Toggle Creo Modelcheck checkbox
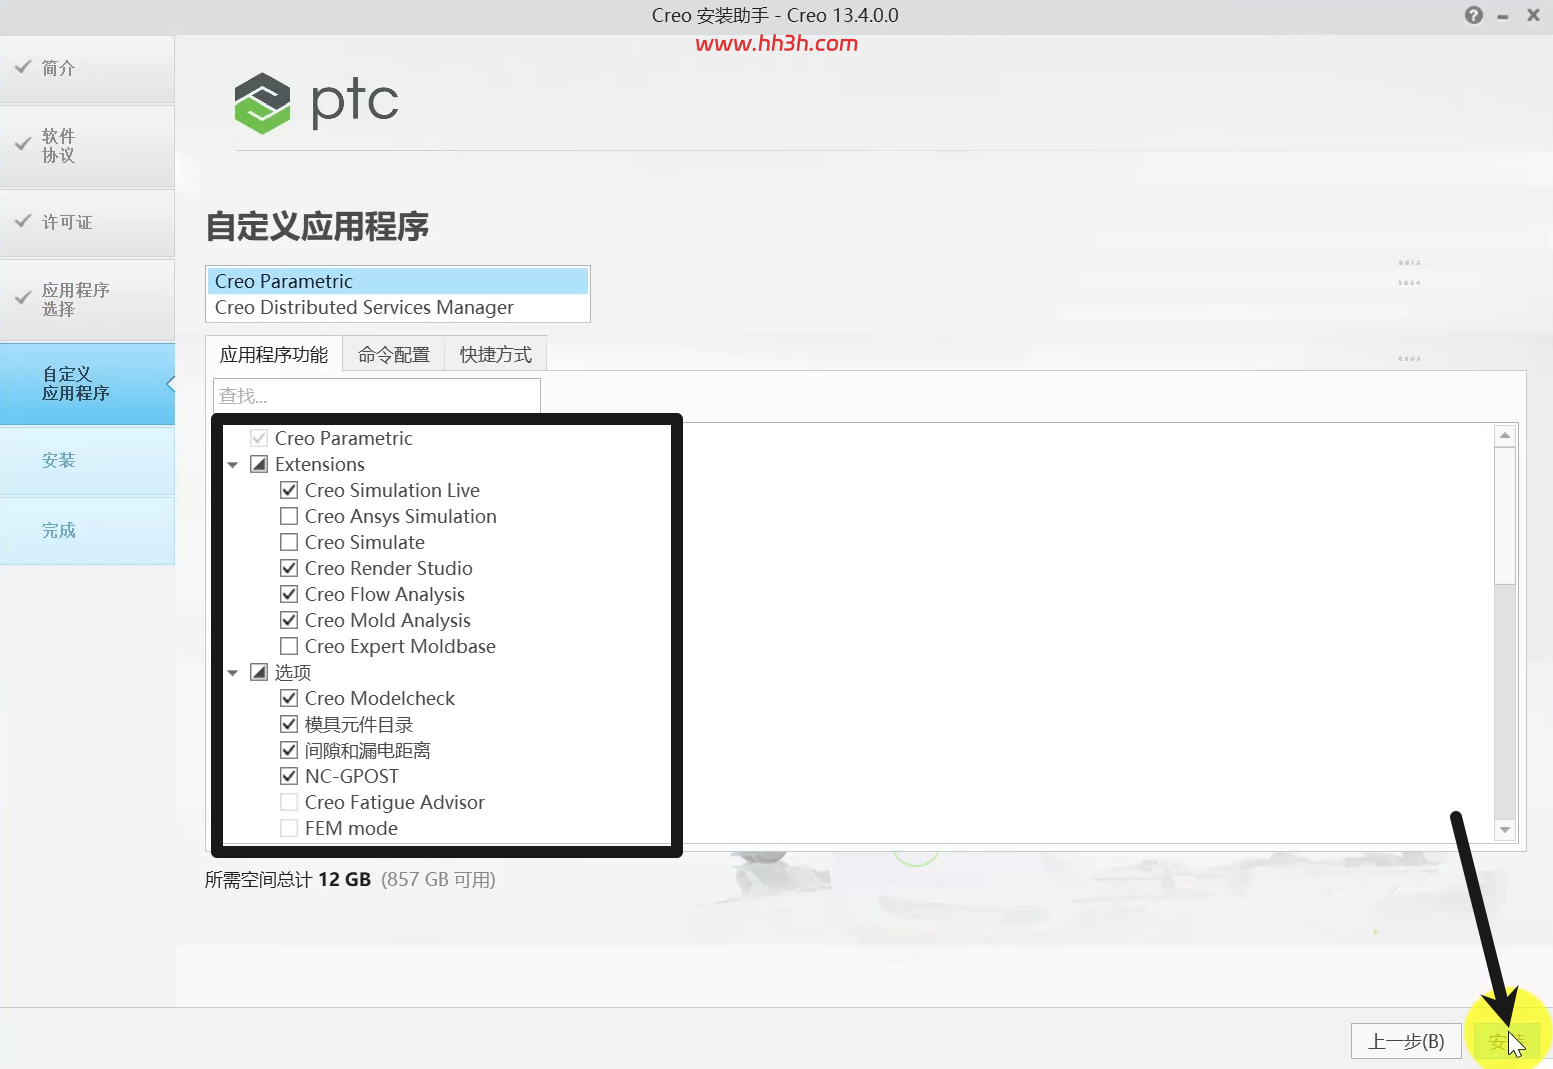This screenshot has height=1069, width=1553. coord(289,698)
